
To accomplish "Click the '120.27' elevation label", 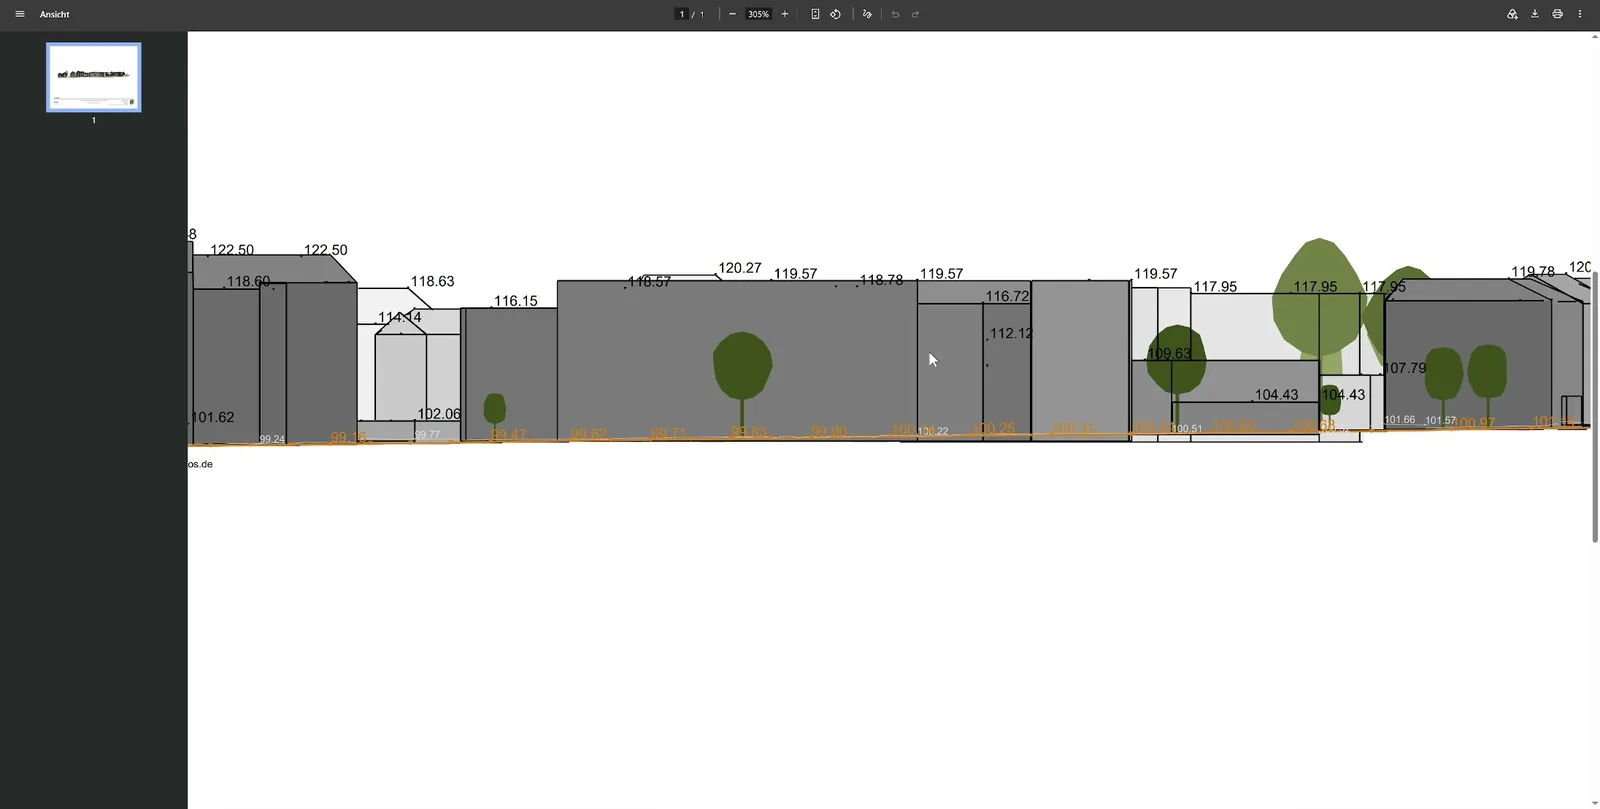I will point(740,268).
